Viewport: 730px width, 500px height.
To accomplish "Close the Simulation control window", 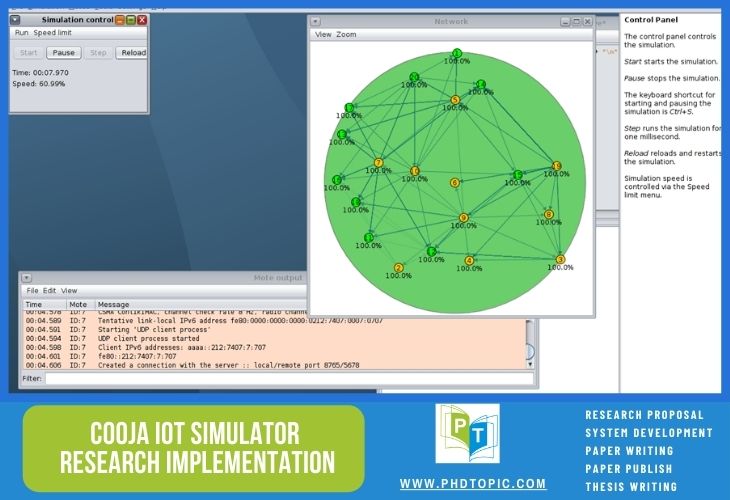I will [x=142, y=20].
